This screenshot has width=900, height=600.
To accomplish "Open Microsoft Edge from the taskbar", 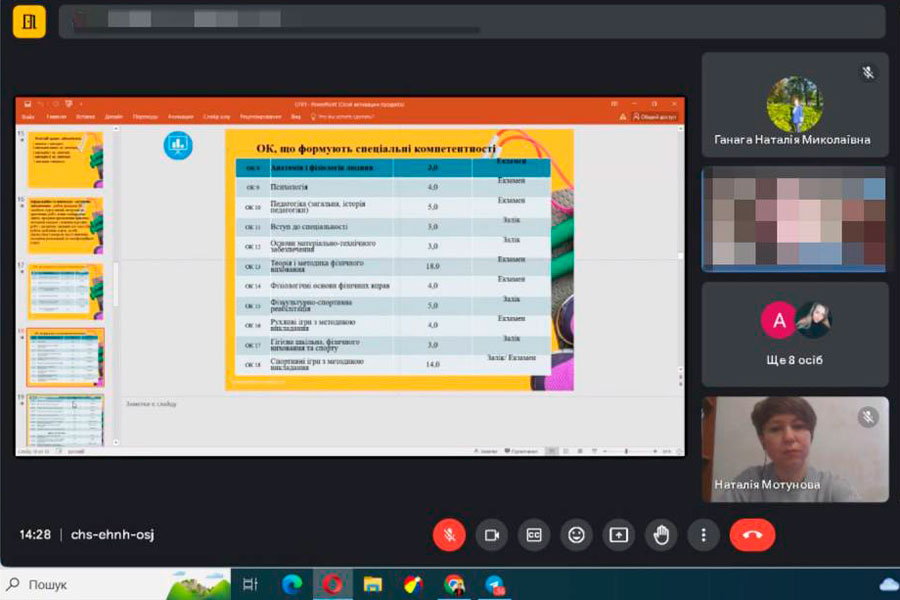I will [291, 584].
